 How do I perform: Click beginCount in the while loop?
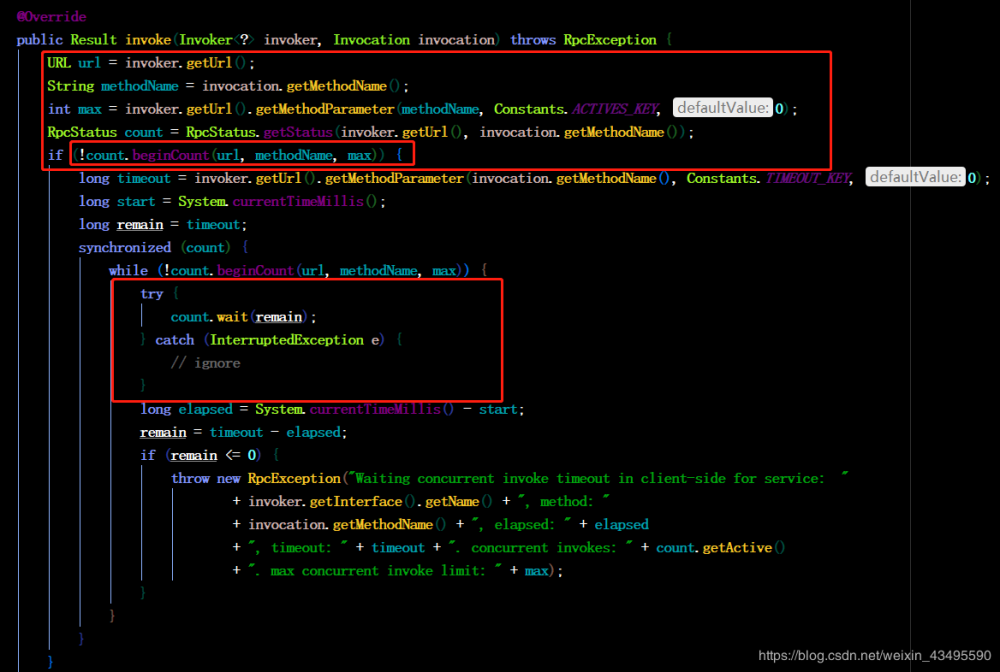(256, 270)
